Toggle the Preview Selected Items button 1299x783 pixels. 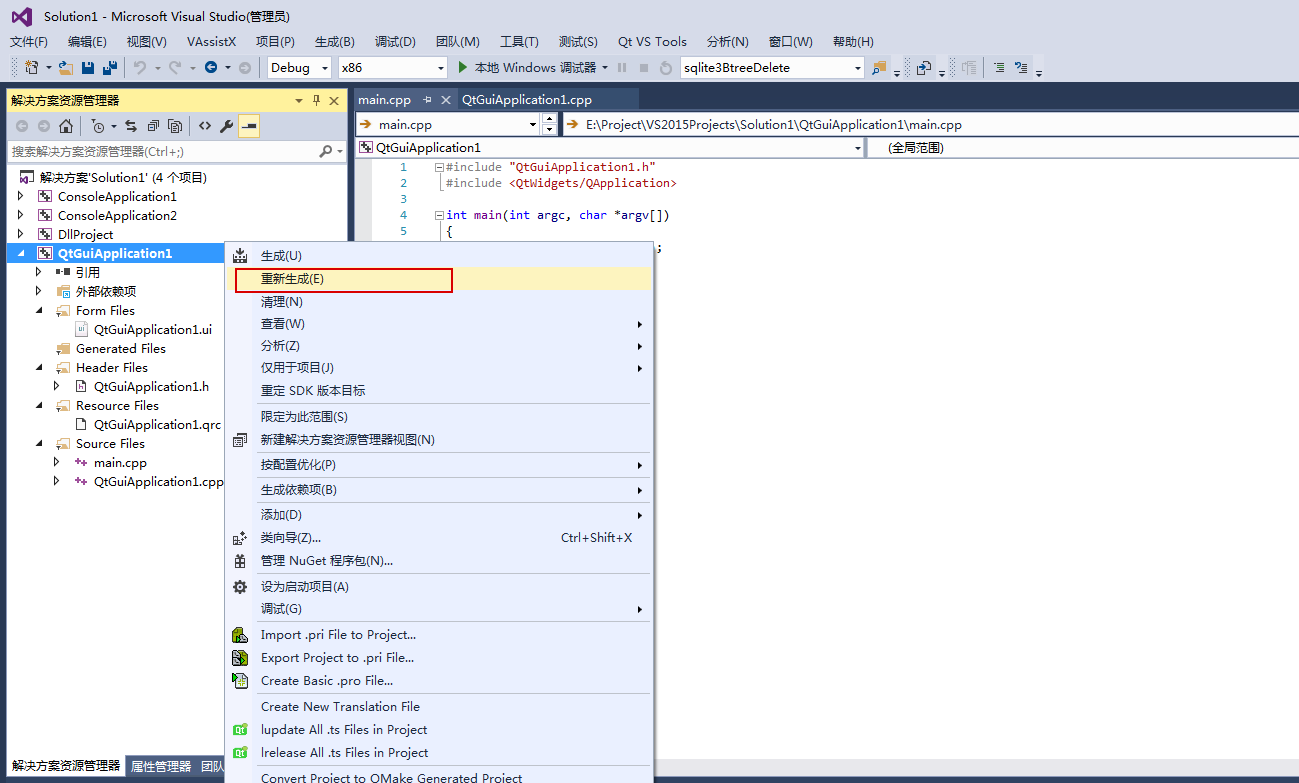(x=249, y=126)
